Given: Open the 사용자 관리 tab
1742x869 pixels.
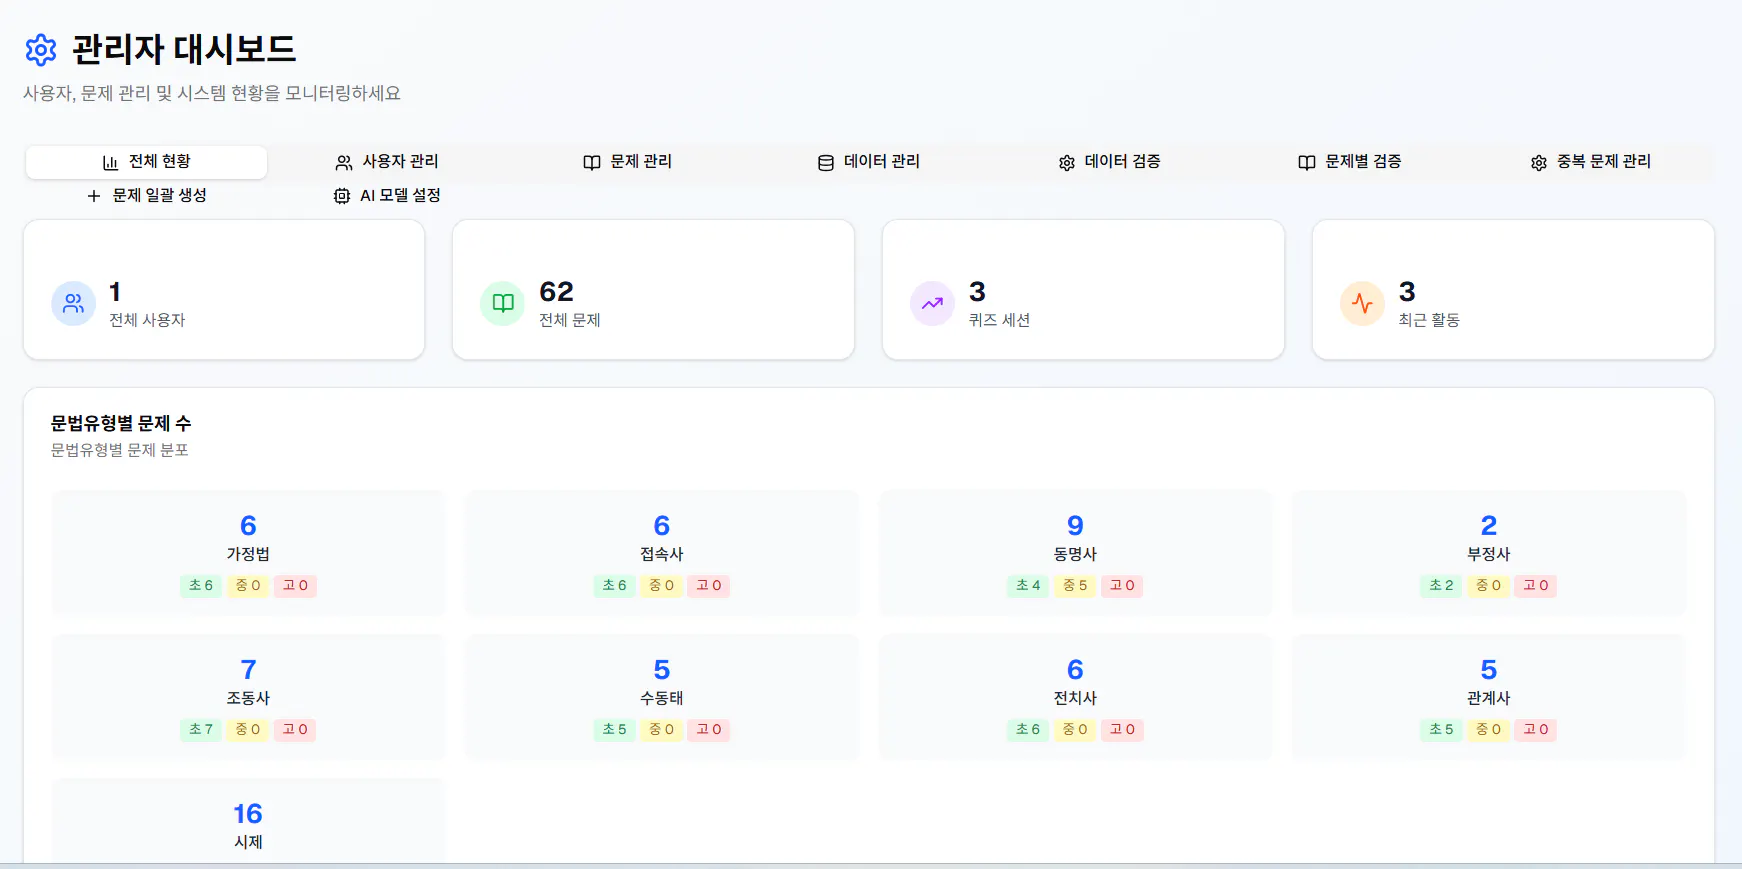Looking at the screenshot, I should click(x=387, y=162).
